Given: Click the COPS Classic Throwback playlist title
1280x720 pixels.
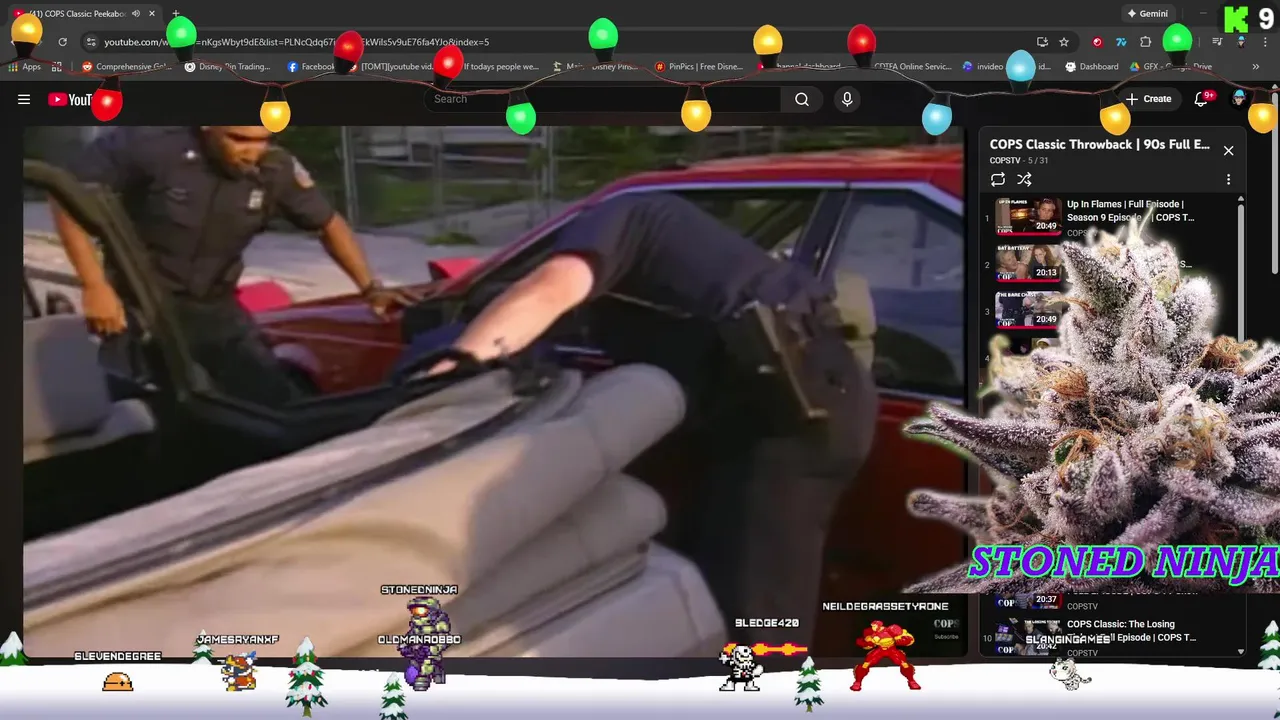Looking at the screenshot, I should click(x=1100, y=144).
